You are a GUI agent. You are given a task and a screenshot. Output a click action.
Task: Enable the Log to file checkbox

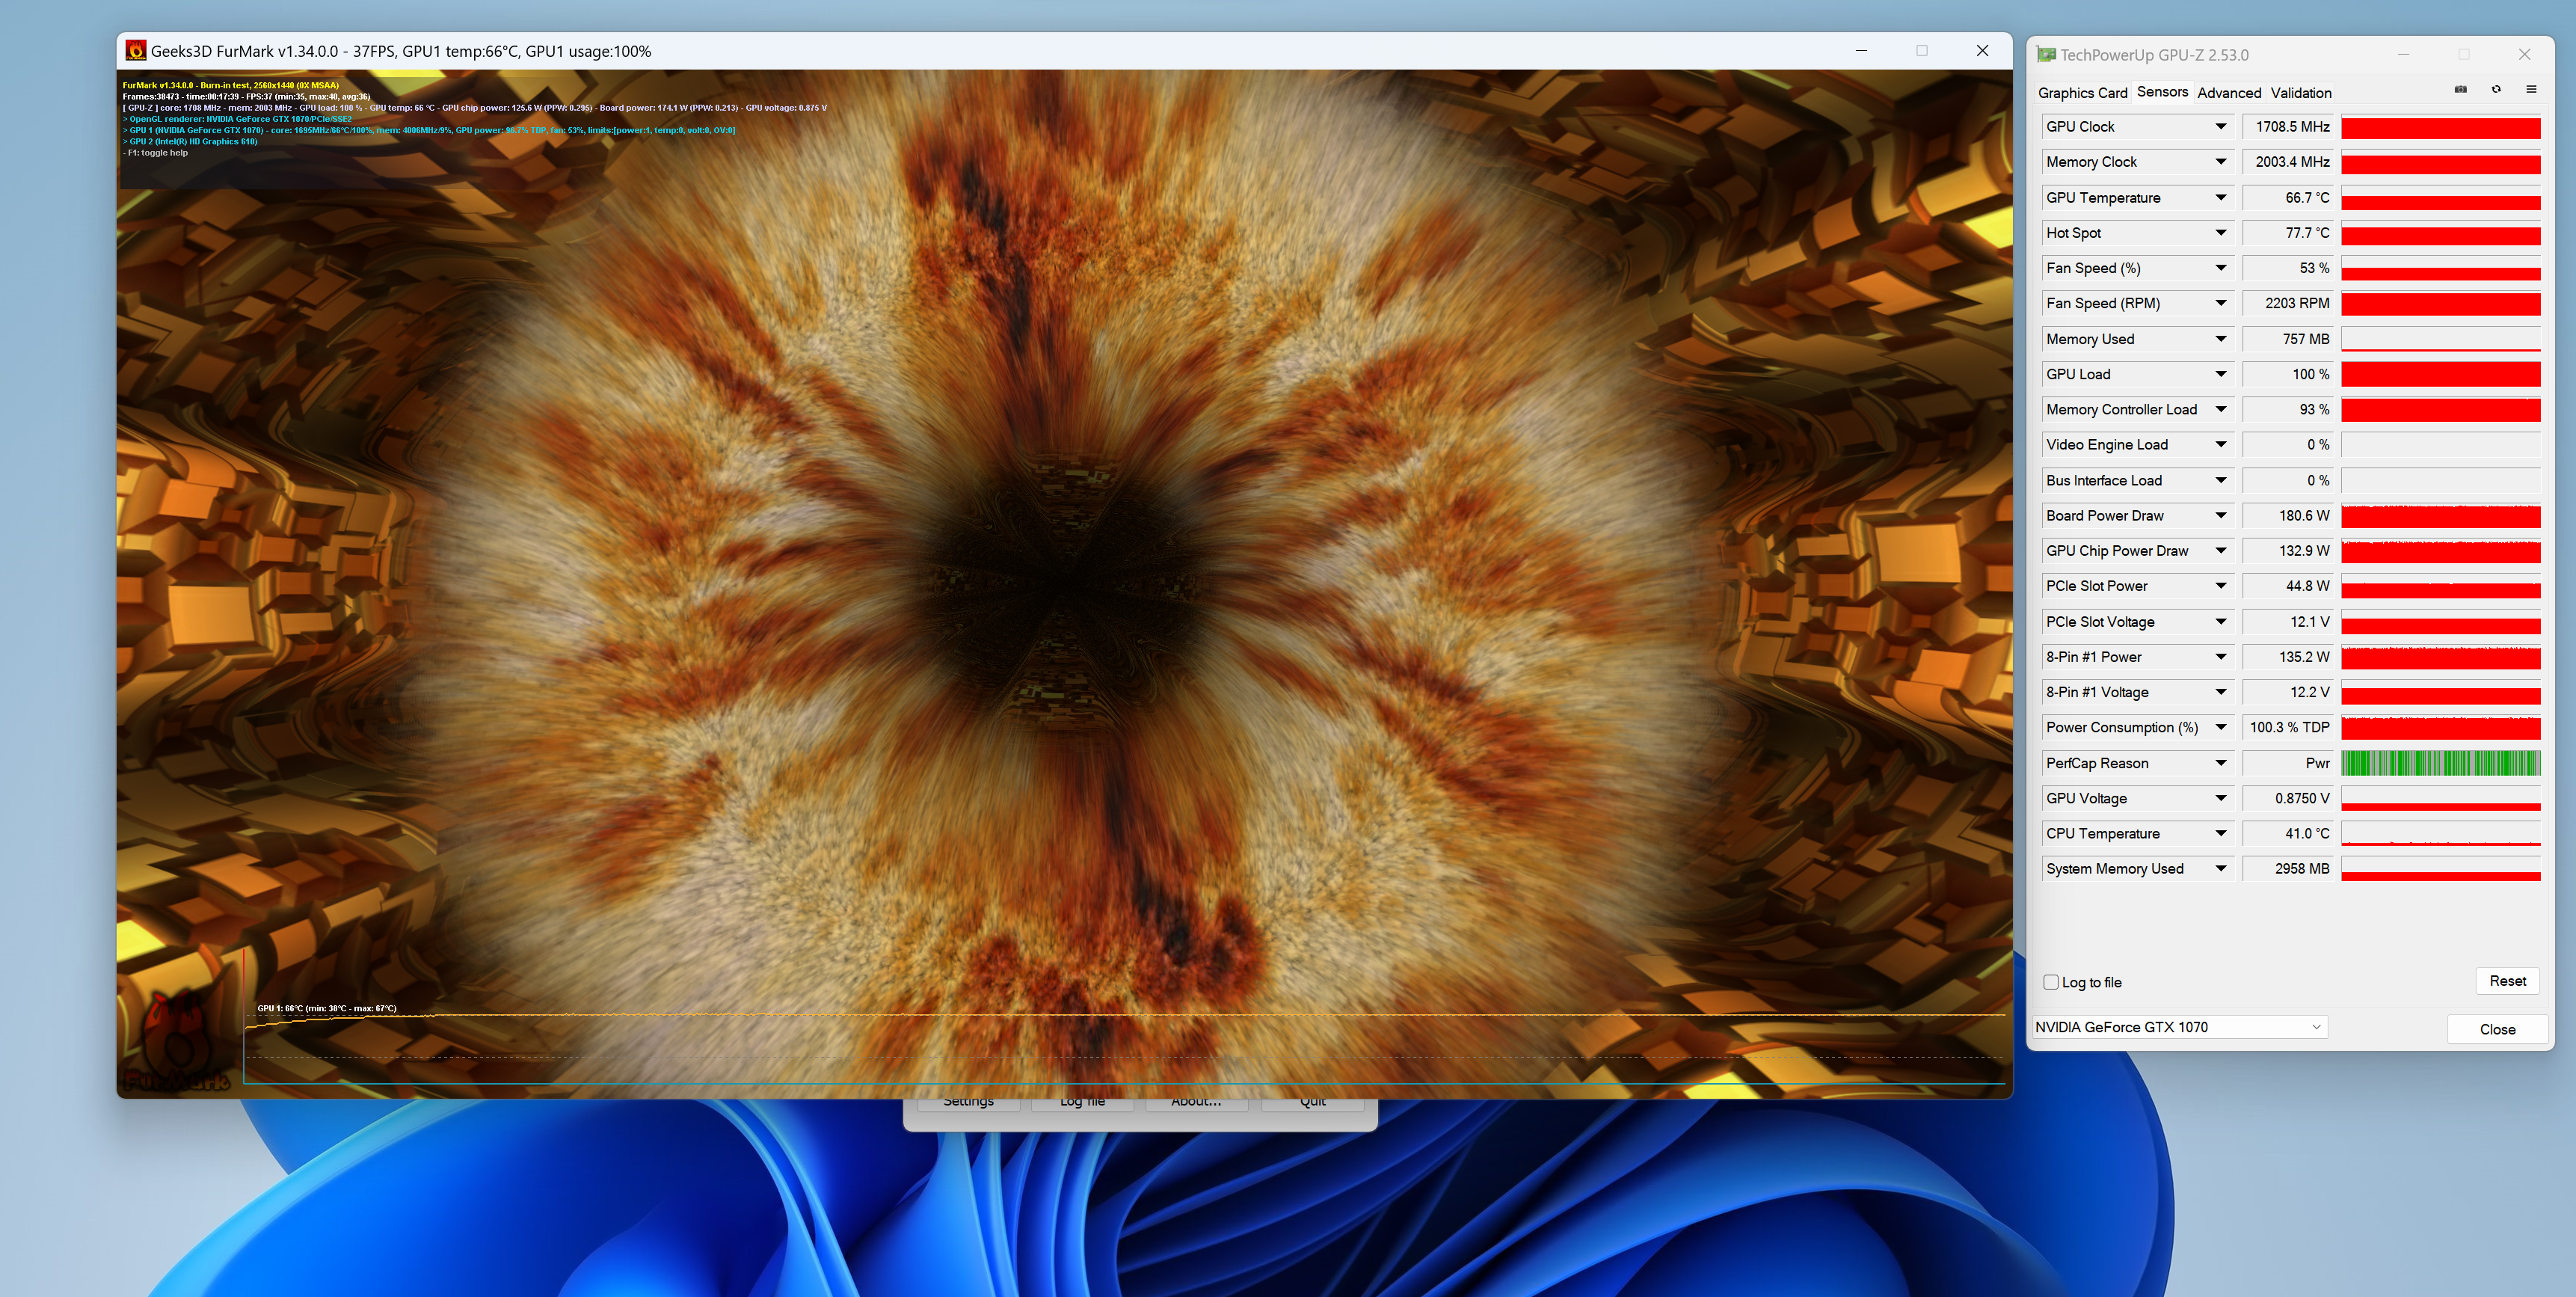tap(2051, 982)
